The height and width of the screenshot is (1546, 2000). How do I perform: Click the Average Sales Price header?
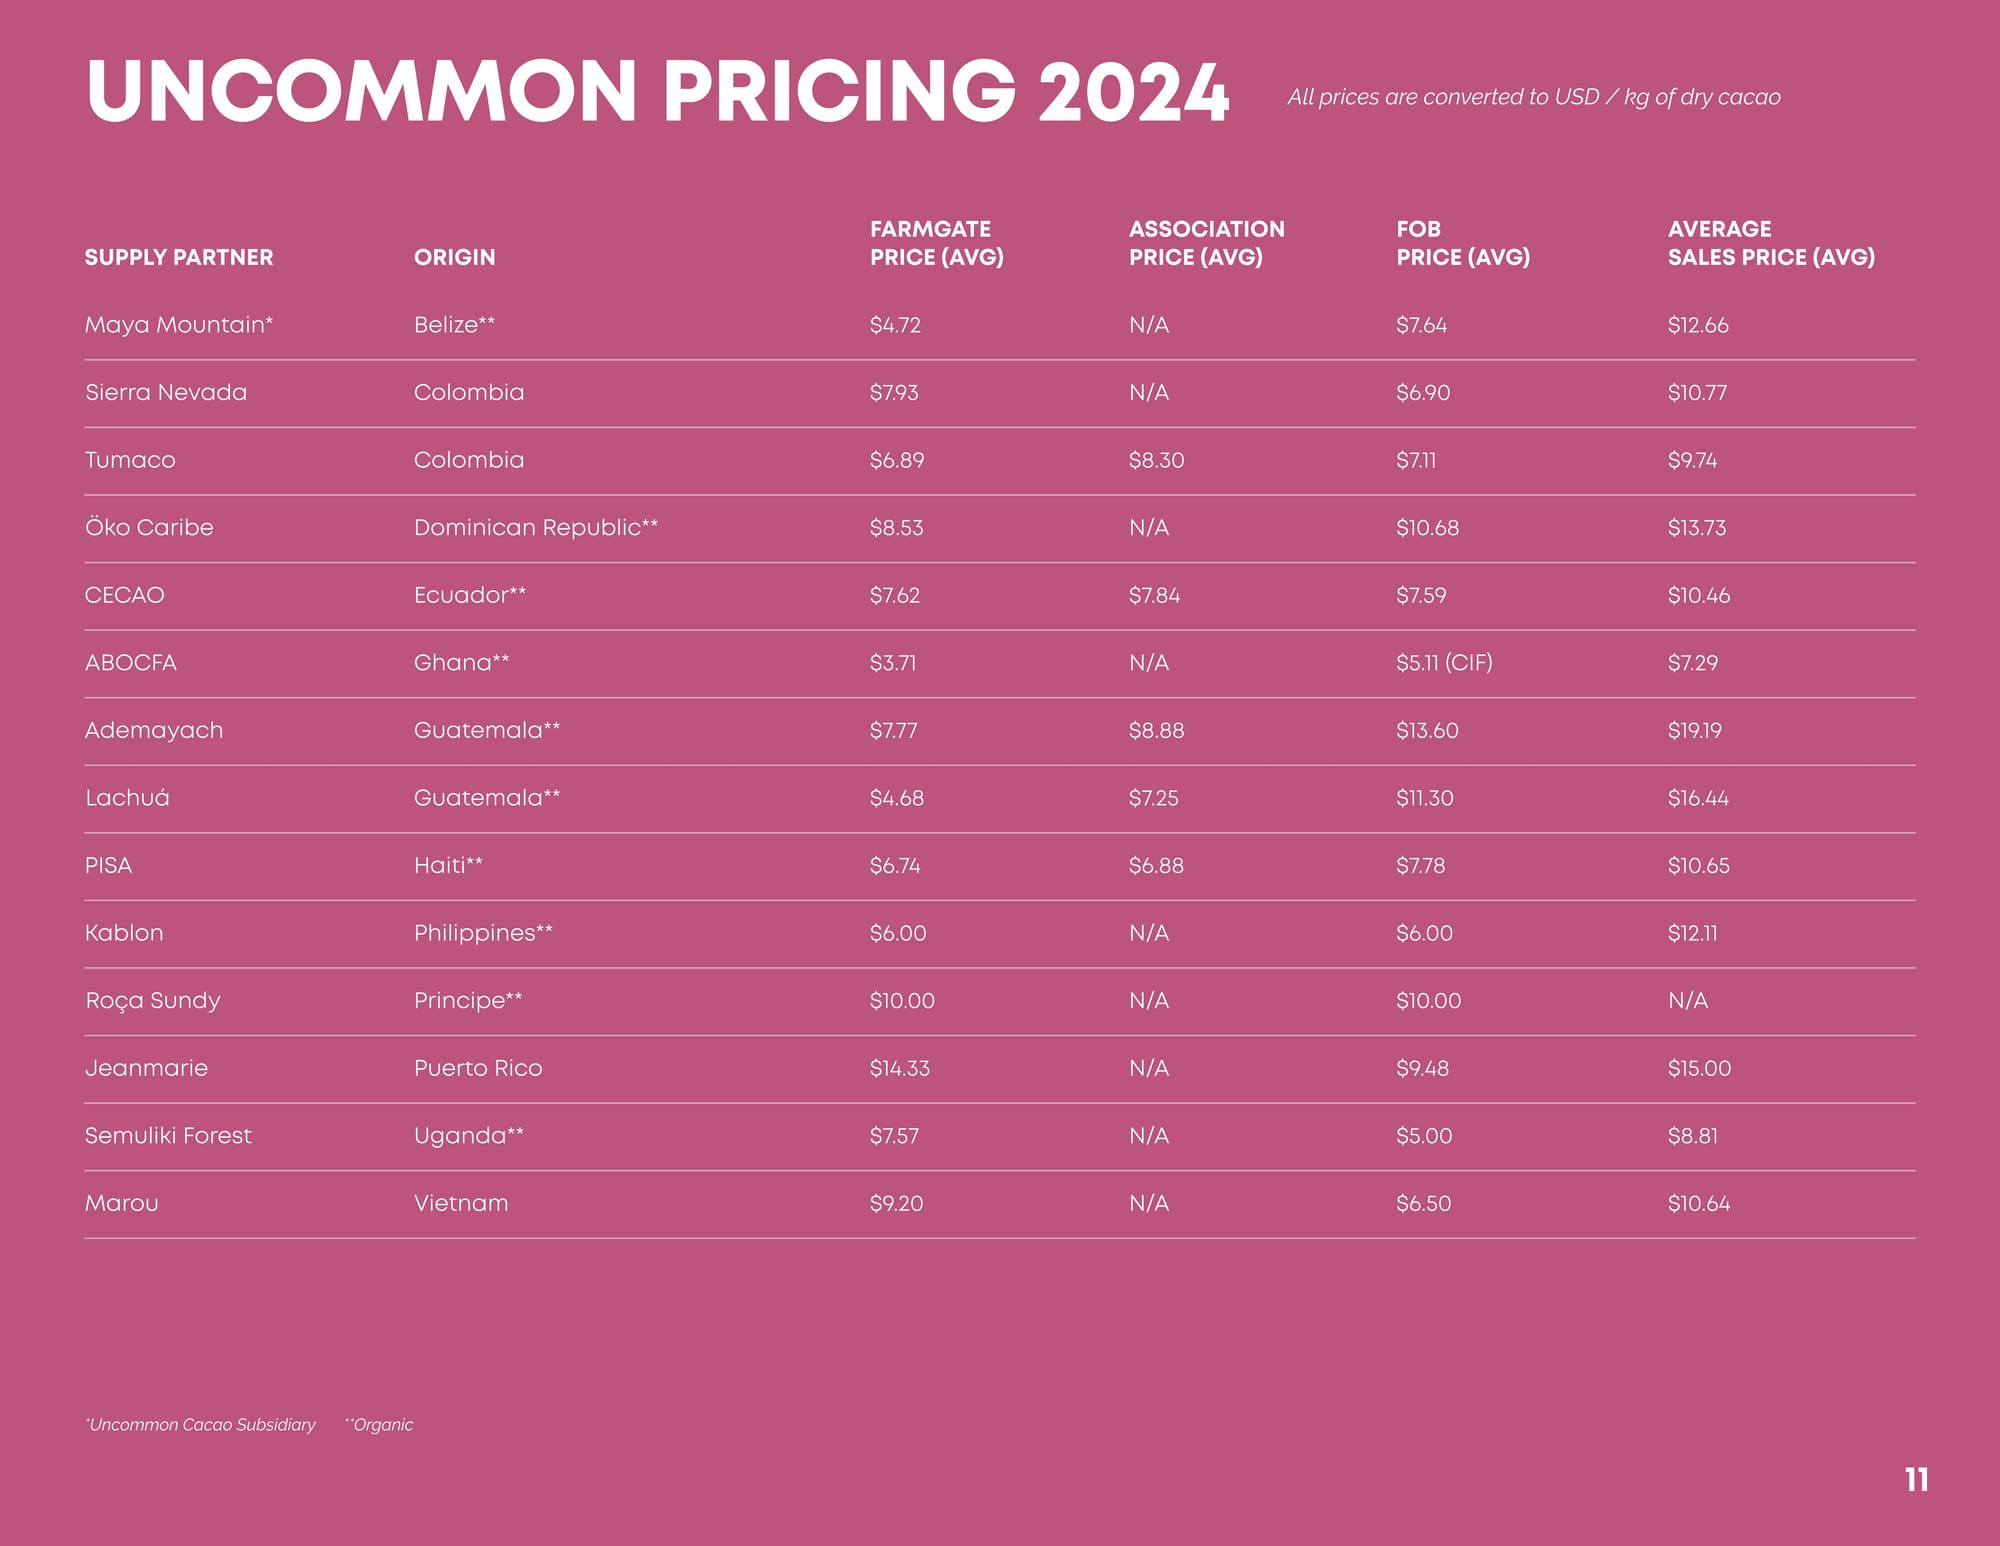point(1770,243)
